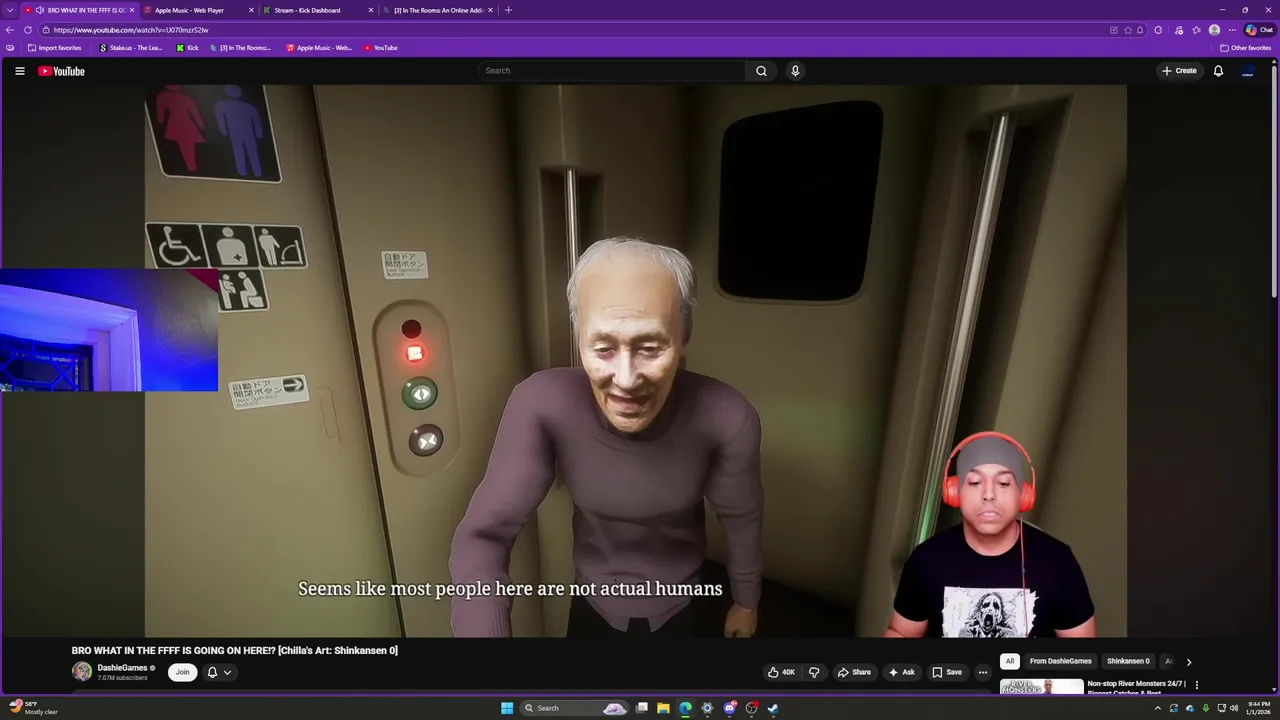Click the Windows taskbar Search box

tap(576, 708)
